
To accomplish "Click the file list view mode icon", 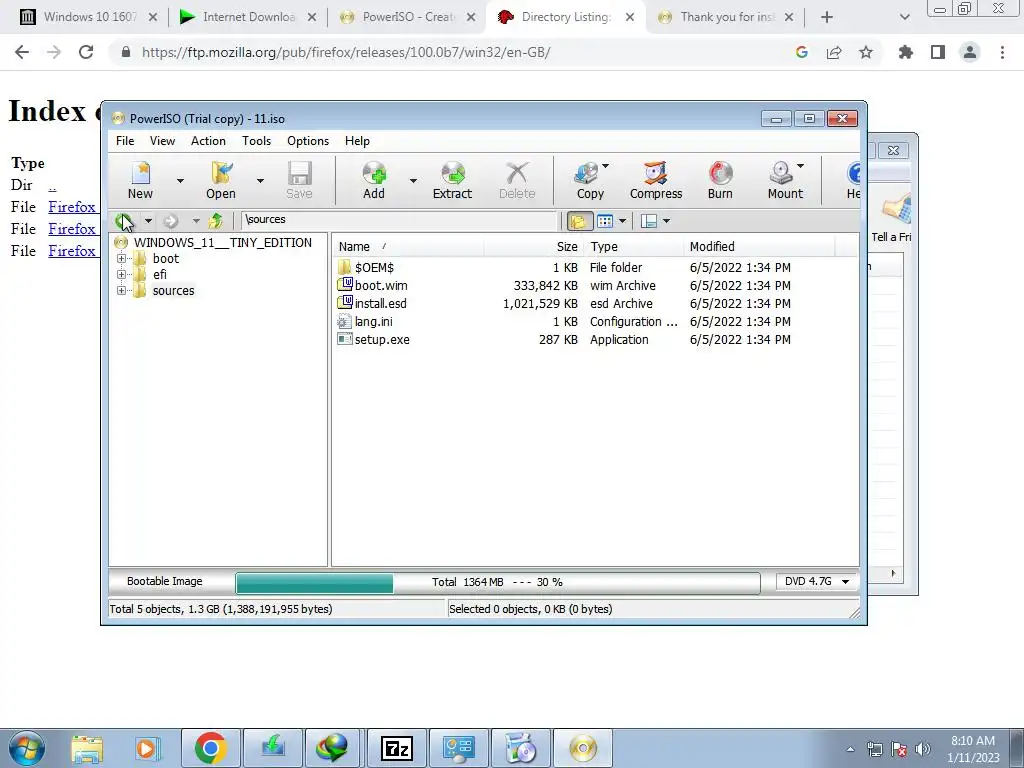I will coord(605,221).
